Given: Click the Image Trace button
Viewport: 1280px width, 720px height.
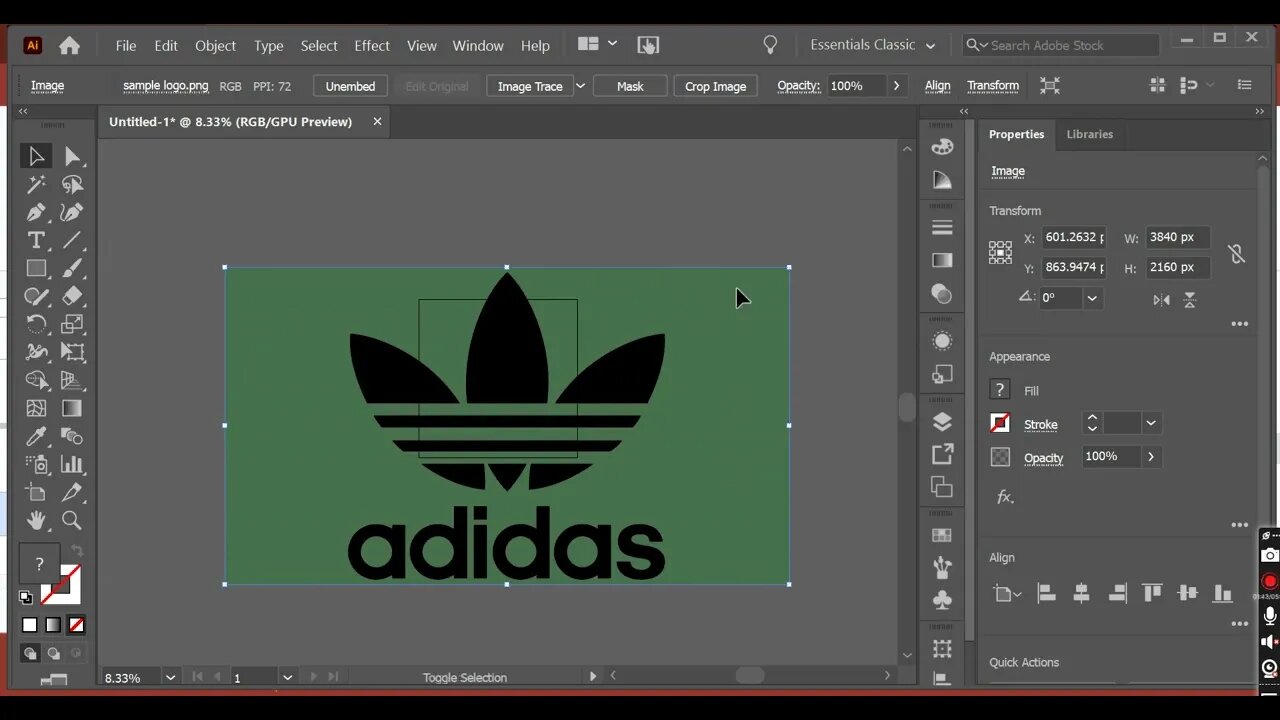Looking at the screenshot, I should pos(530,86).
